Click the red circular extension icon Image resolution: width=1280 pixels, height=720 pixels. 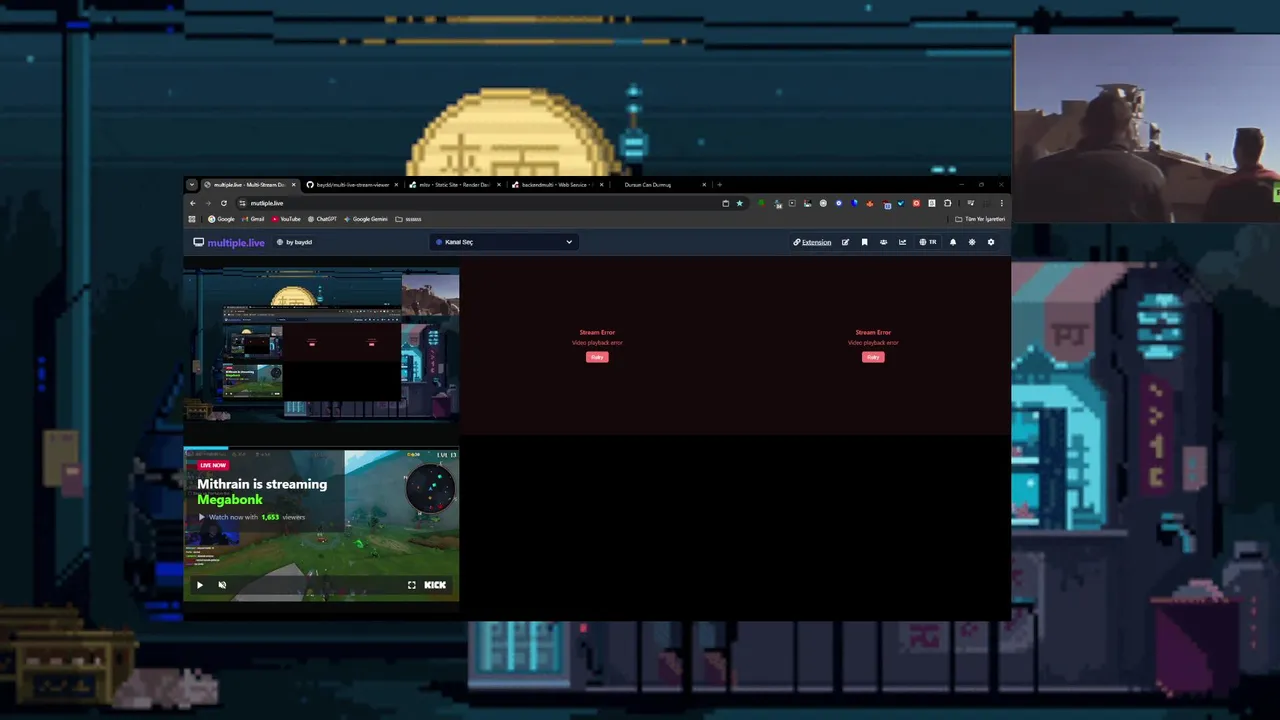click(x=916, y=203)
